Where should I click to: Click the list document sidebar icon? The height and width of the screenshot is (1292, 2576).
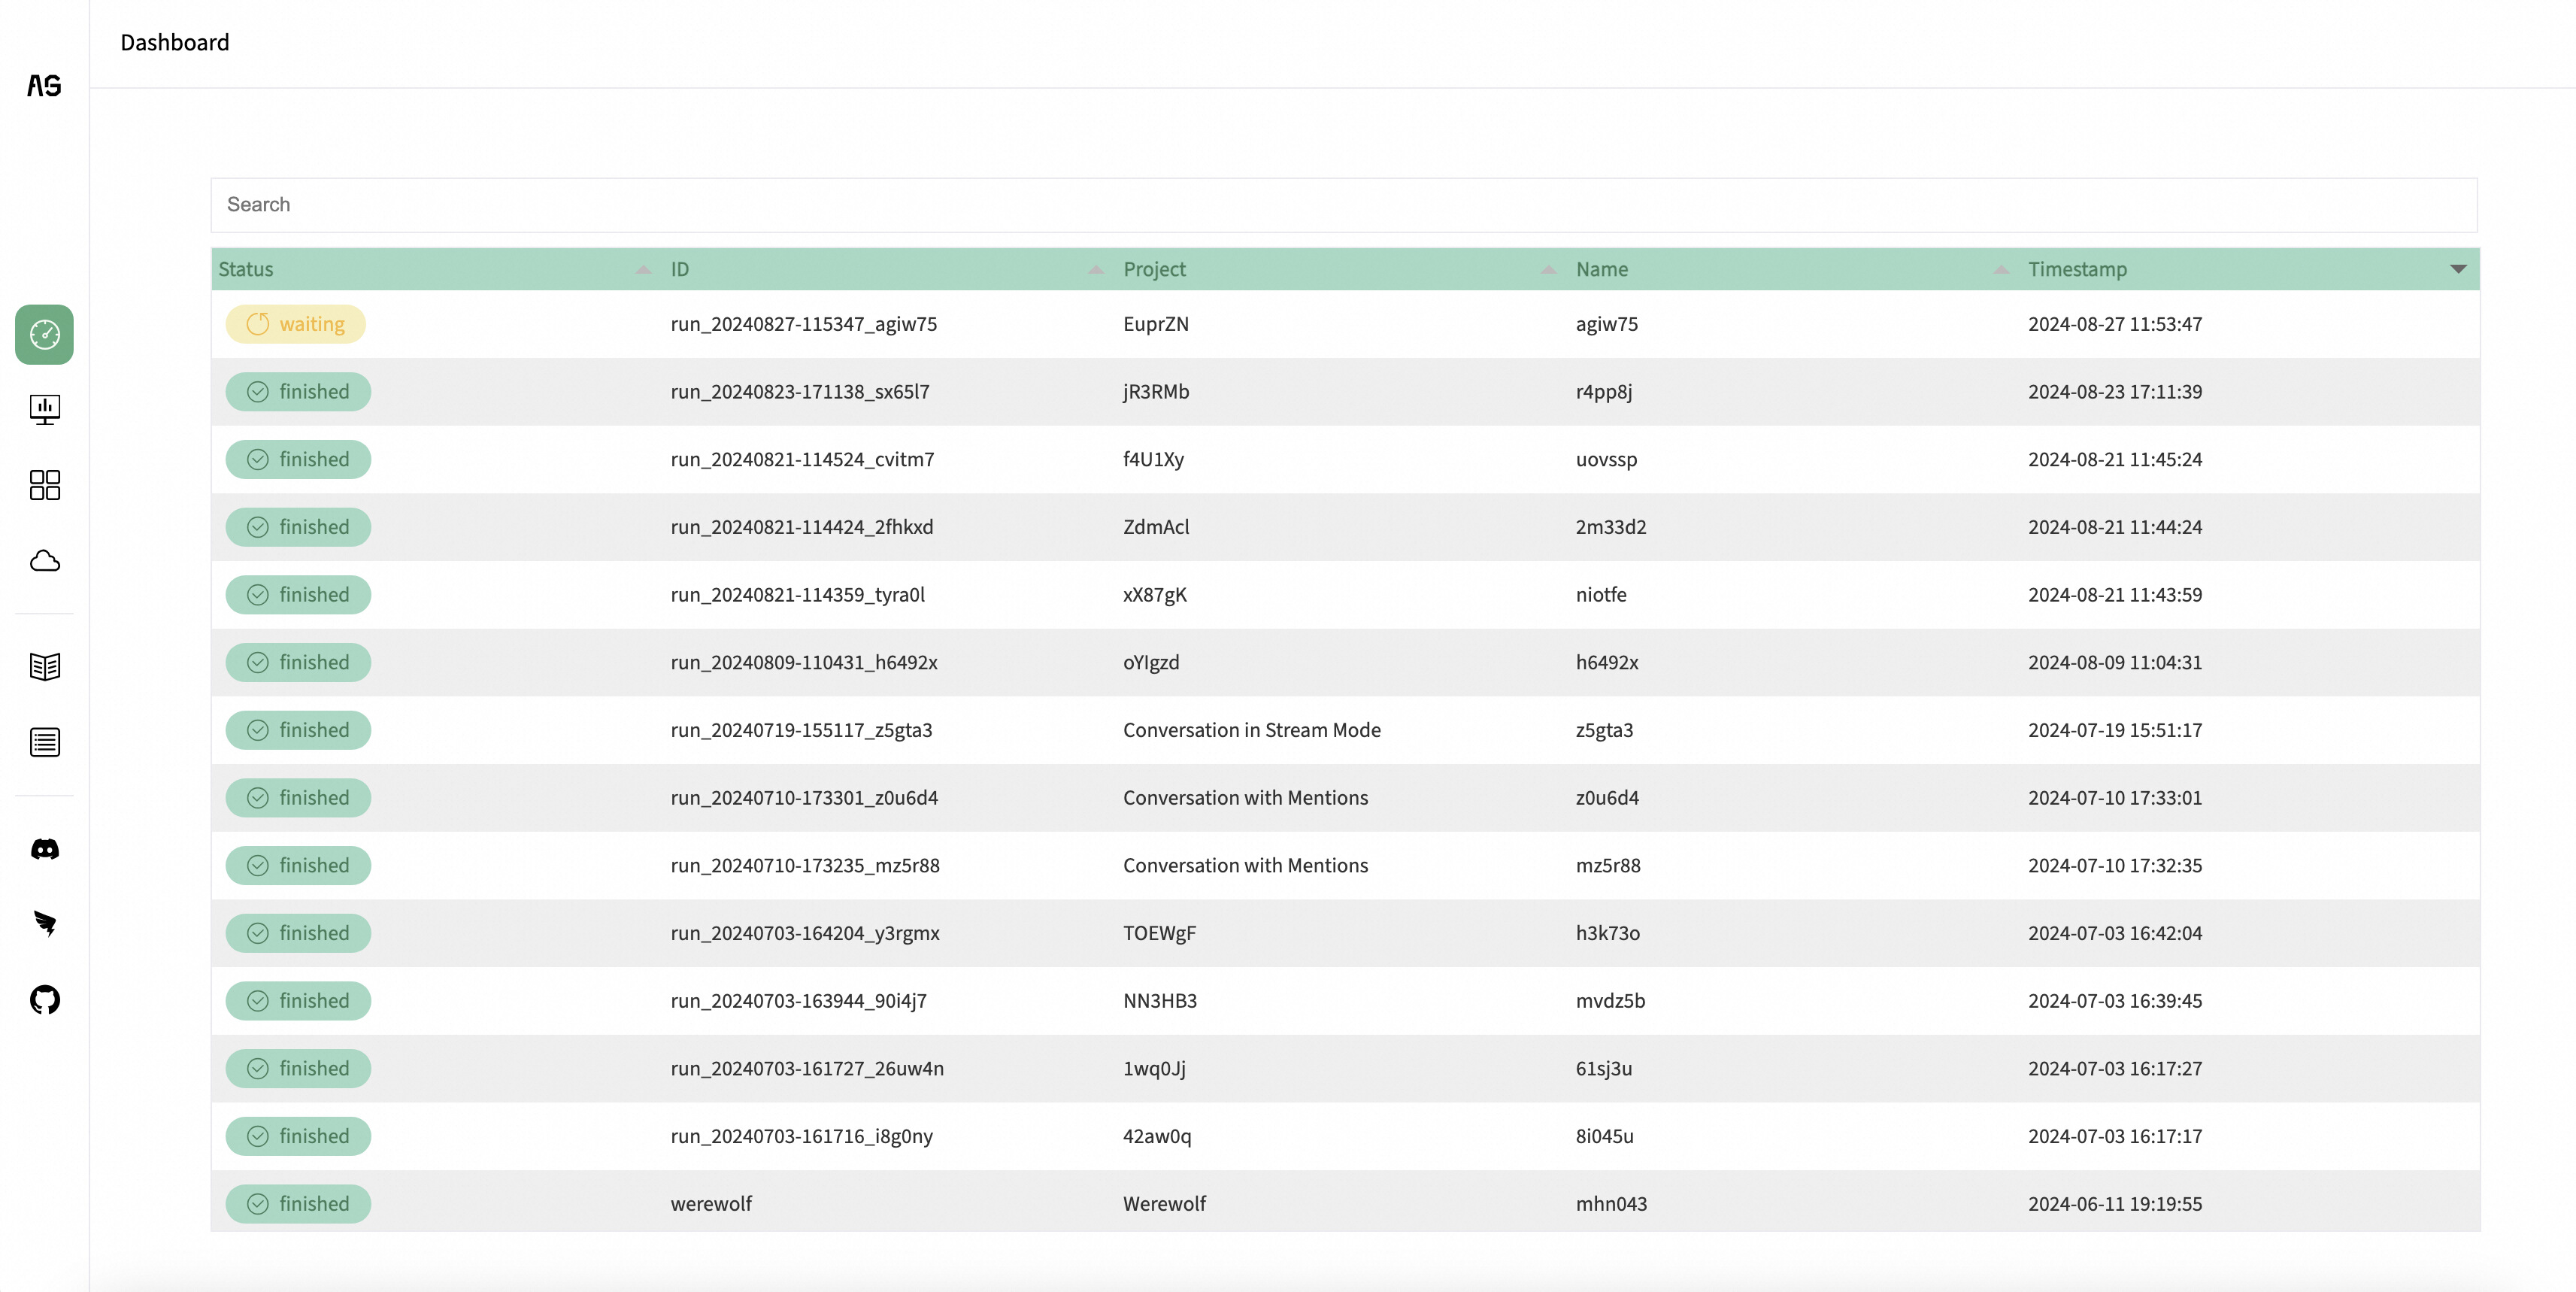[x=44, y=742]
